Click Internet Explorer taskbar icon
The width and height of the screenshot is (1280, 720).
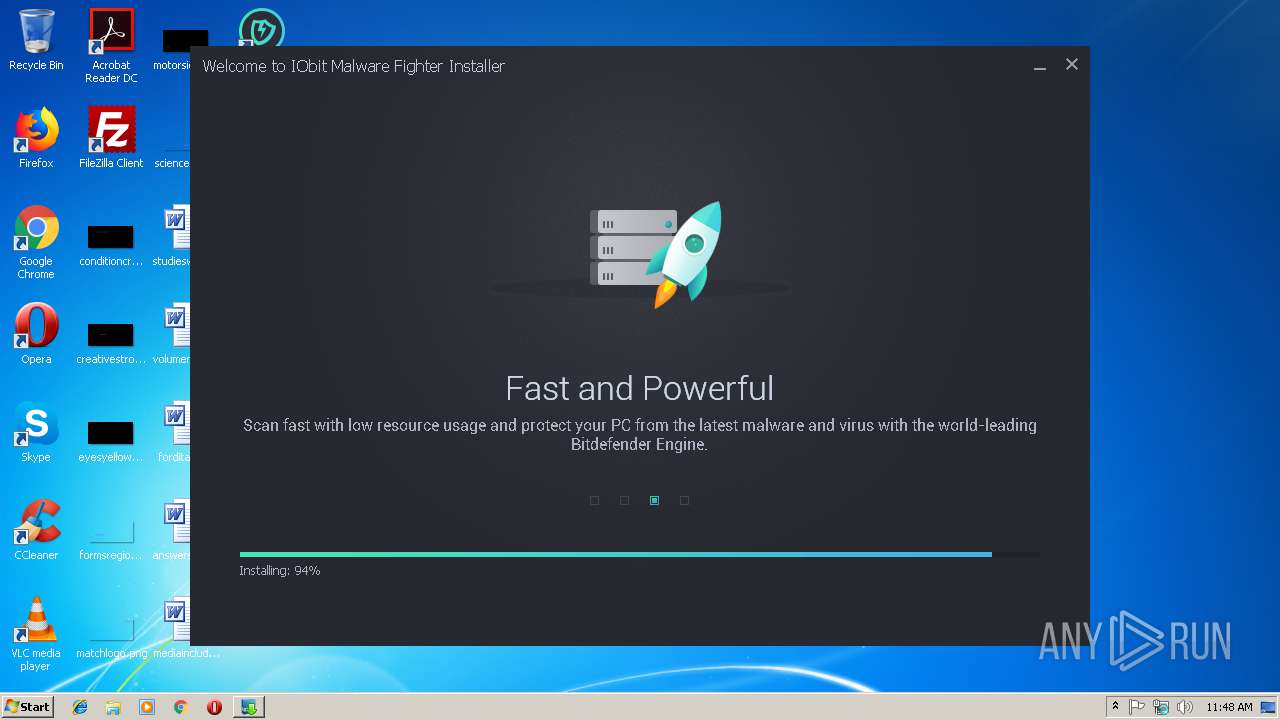pos(80,707)
